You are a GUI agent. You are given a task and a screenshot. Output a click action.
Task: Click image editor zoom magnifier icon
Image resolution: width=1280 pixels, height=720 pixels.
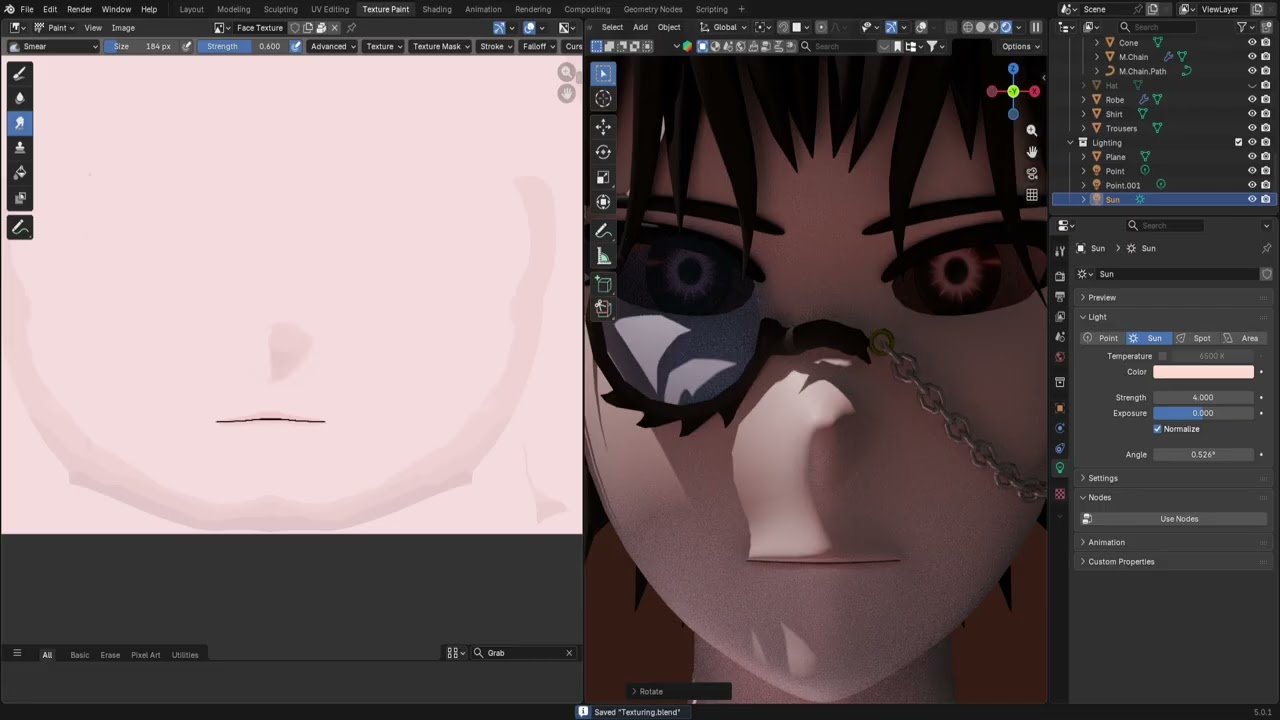point(567,72)
